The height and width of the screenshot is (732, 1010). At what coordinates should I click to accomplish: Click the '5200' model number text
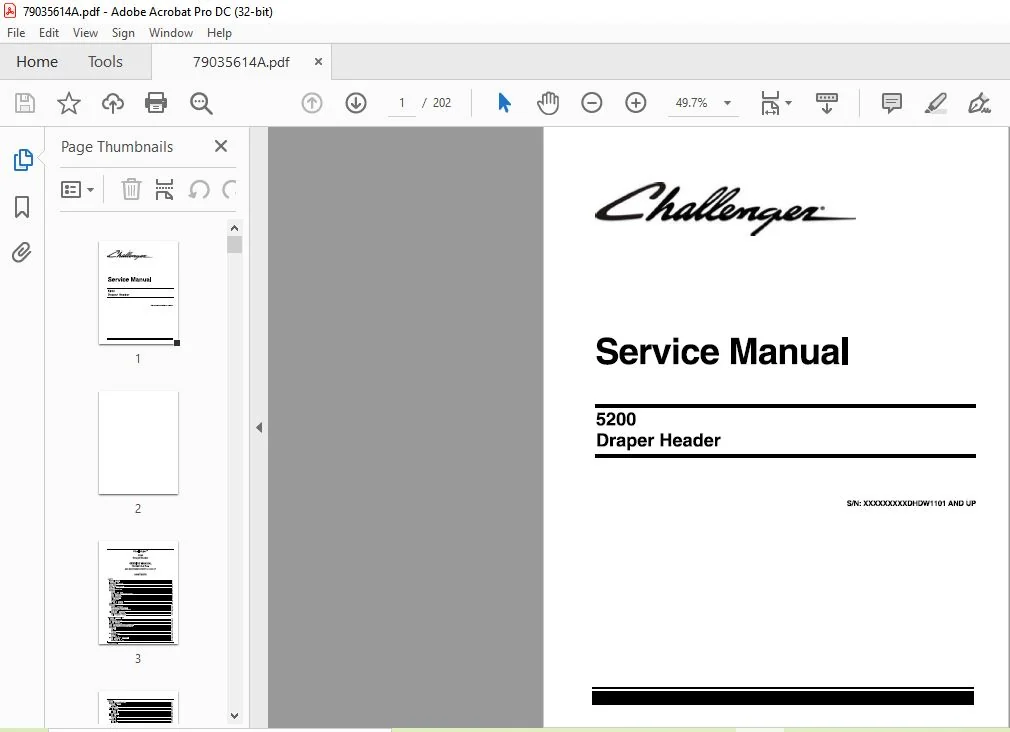(x=616, y=419)
